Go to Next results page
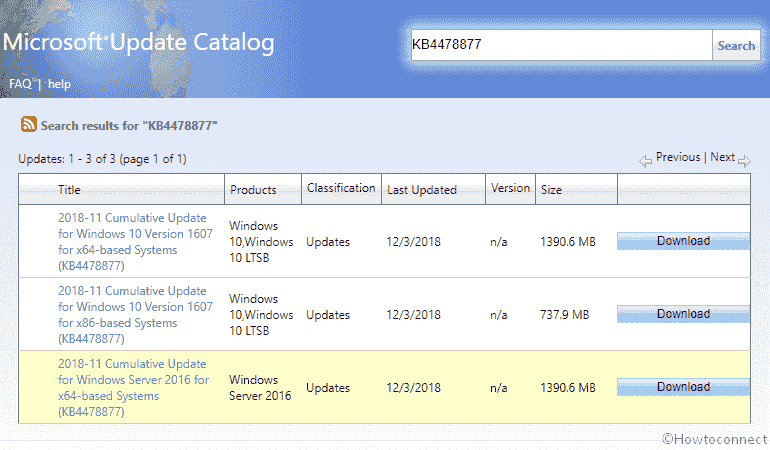 coord(722,157)
